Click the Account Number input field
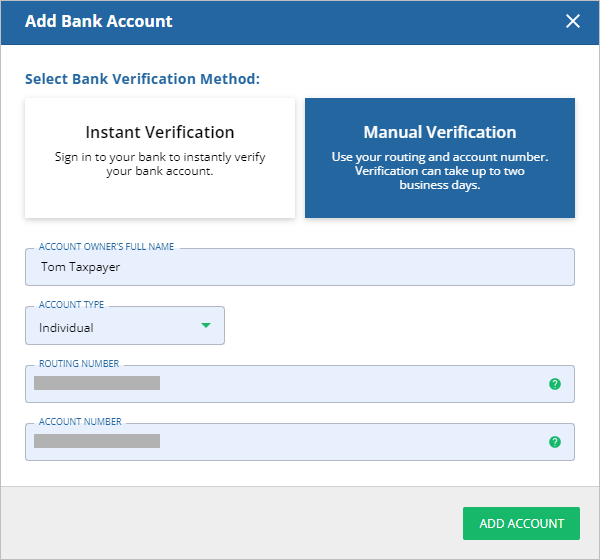 (x=300, y=442)
